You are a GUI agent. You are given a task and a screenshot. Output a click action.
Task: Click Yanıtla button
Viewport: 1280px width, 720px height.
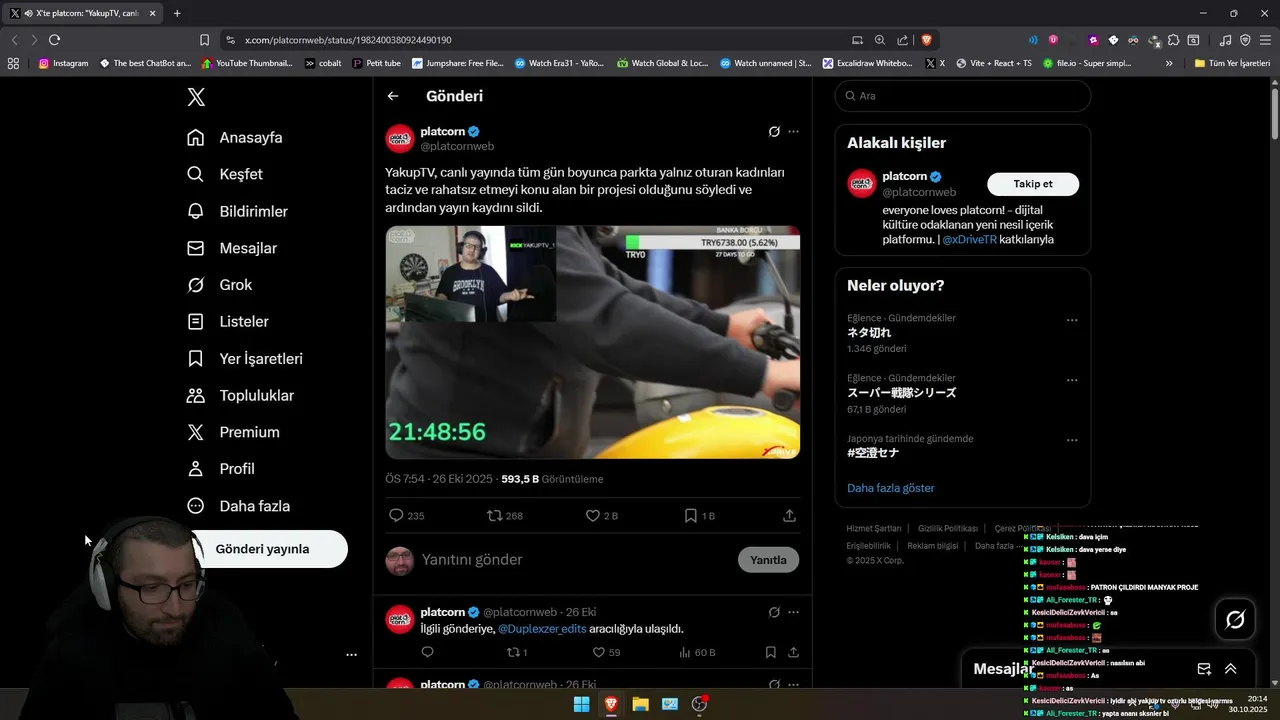[x=768, y=560]
